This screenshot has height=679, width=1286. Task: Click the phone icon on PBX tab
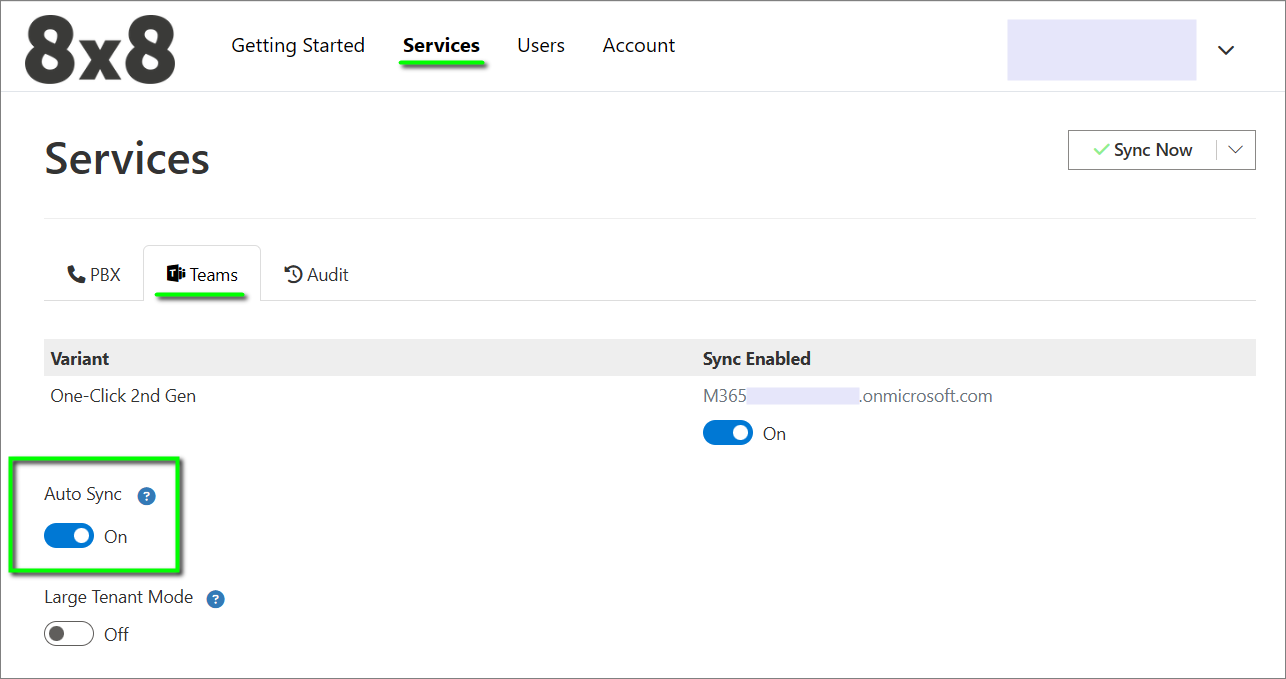[76, 274]
